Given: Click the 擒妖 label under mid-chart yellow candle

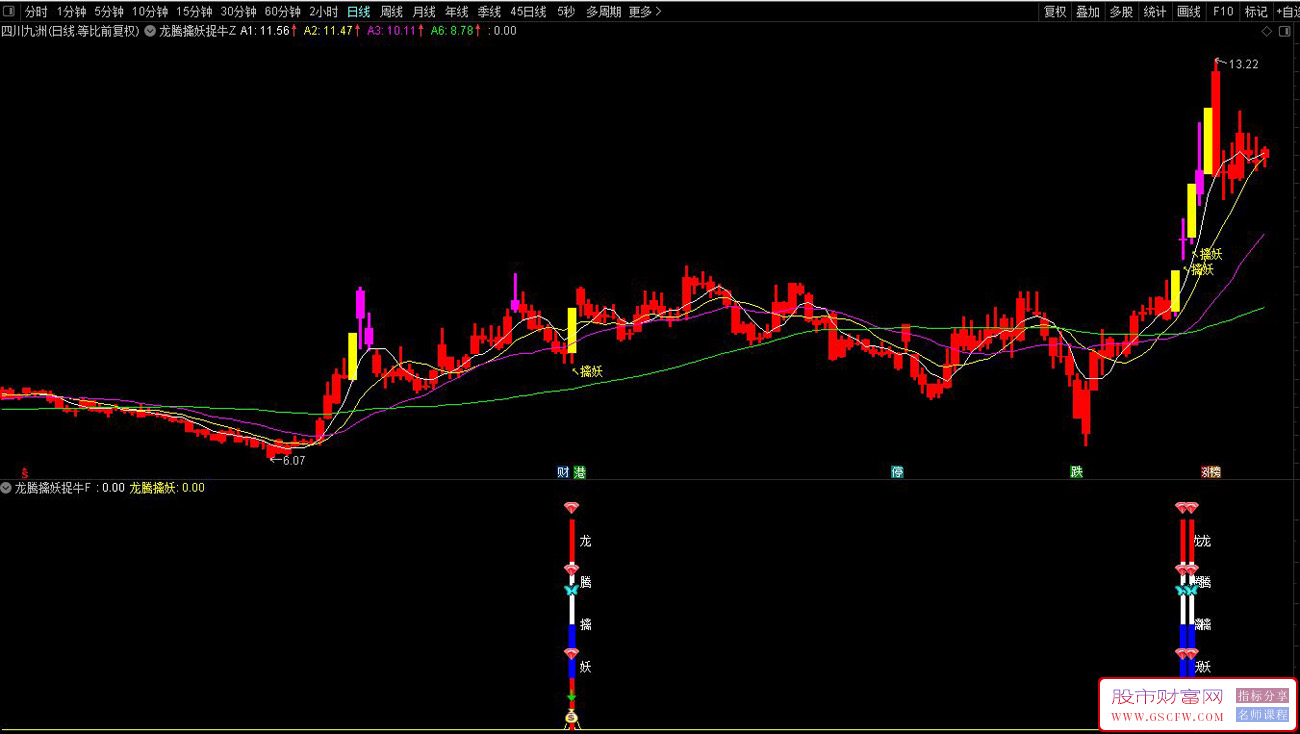Looking at the screenshot, I should click(591, 372).
